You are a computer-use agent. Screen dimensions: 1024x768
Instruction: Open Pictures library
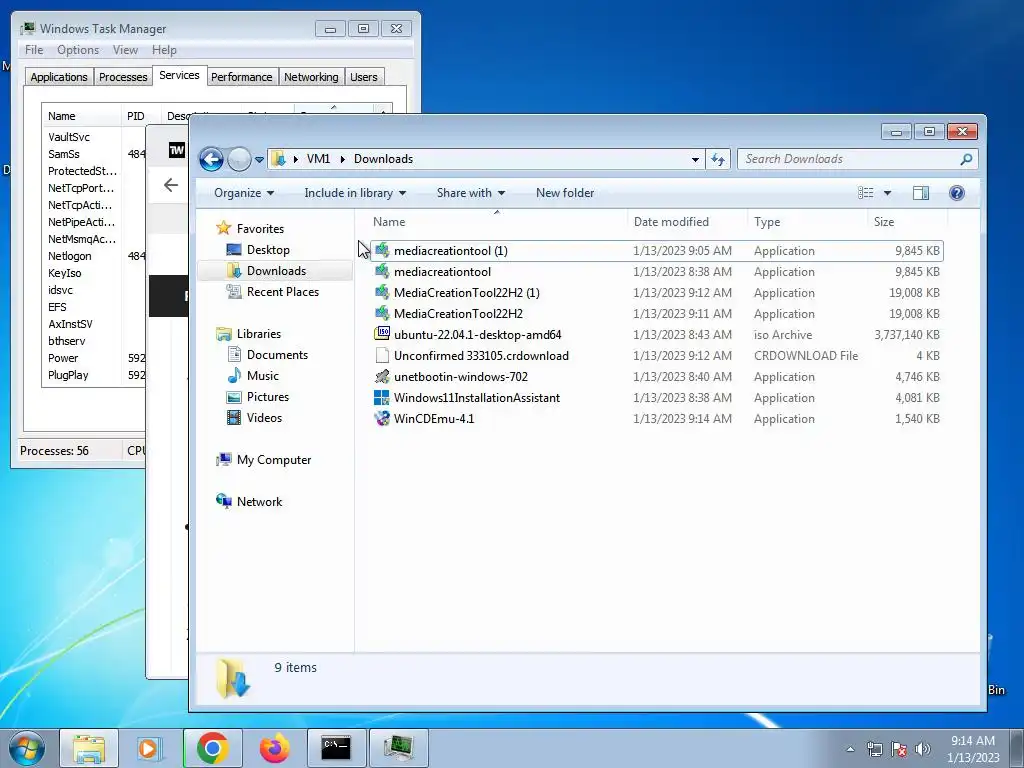[x=268, y=396]
